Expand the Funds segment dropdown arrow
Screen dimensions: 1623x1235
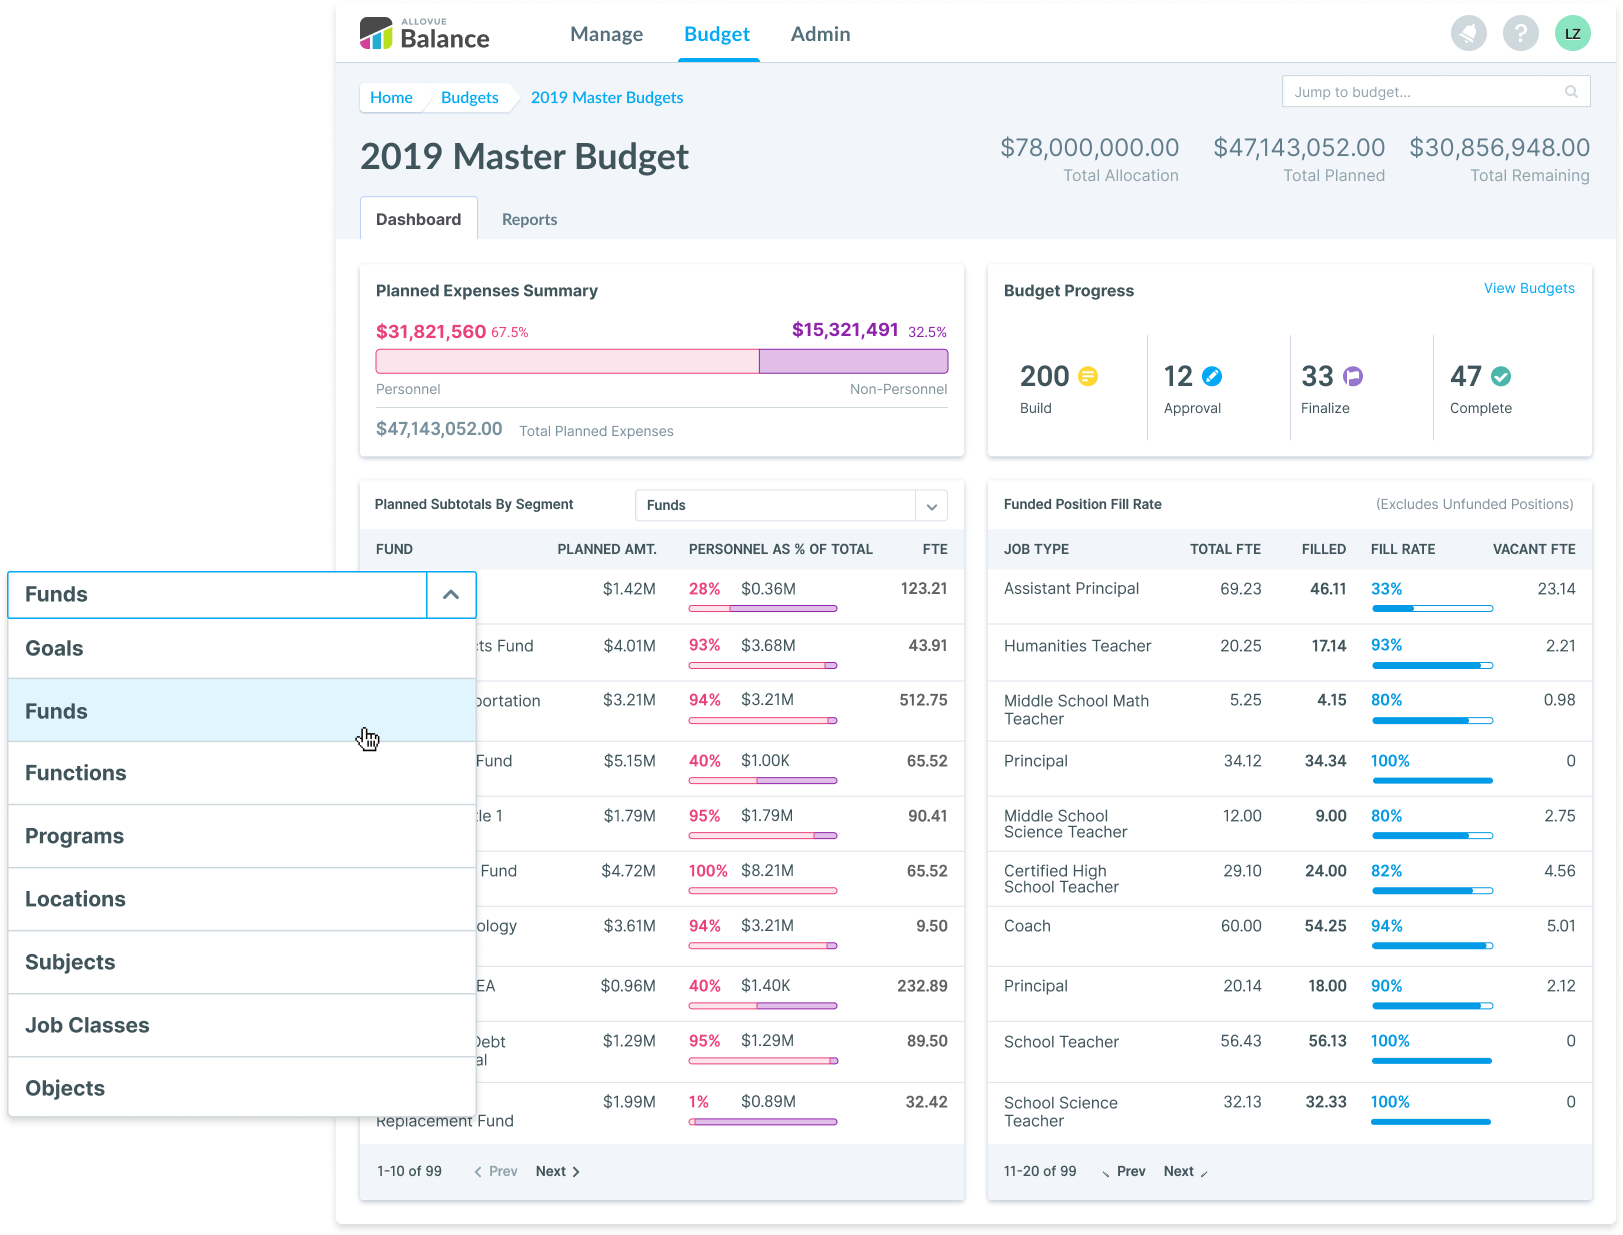pos(931,506)
